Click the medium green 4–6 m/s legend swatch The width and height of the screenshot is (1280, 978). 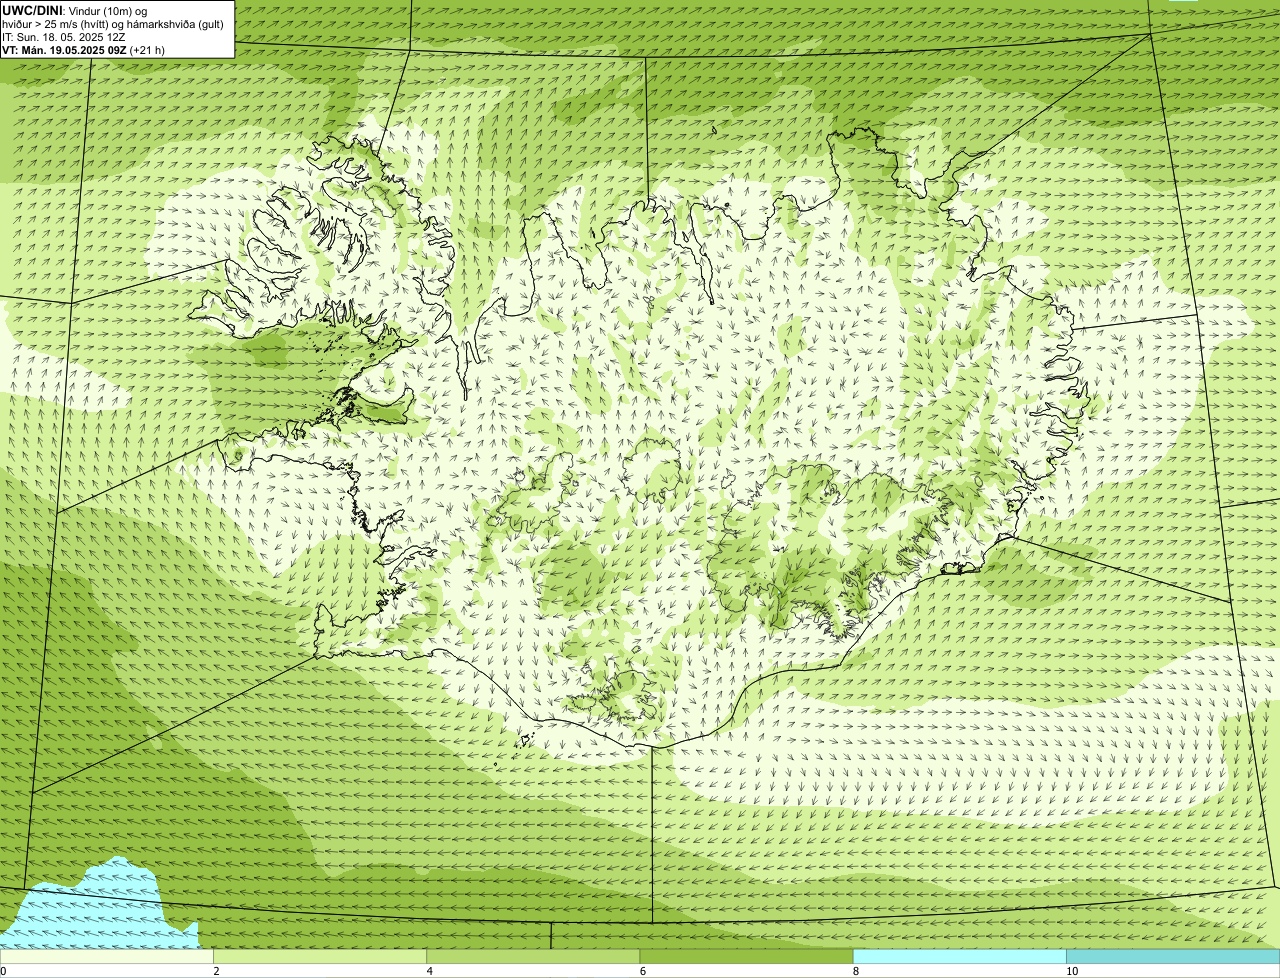533,957
